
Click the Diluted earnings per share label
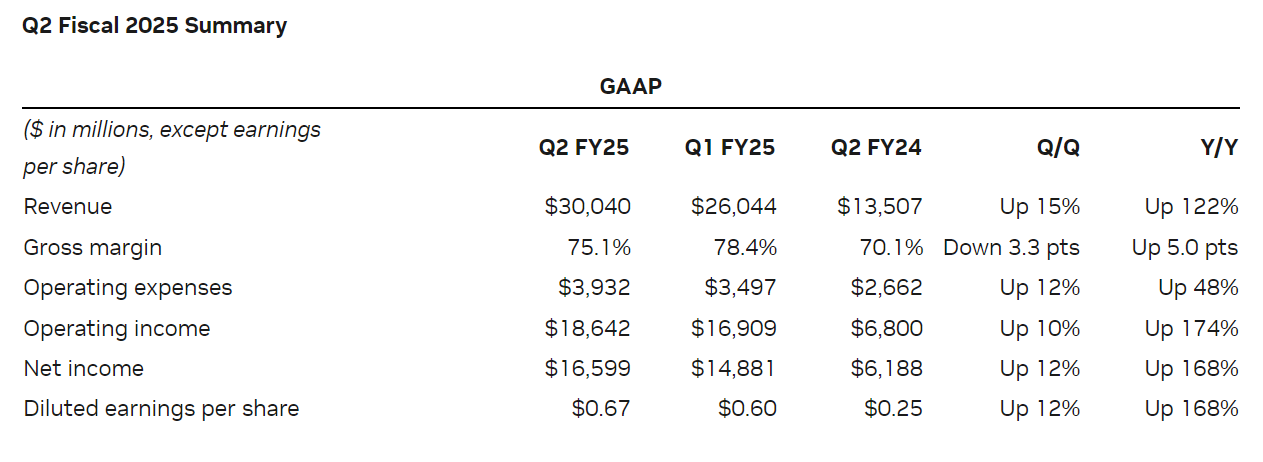(161, 408)
